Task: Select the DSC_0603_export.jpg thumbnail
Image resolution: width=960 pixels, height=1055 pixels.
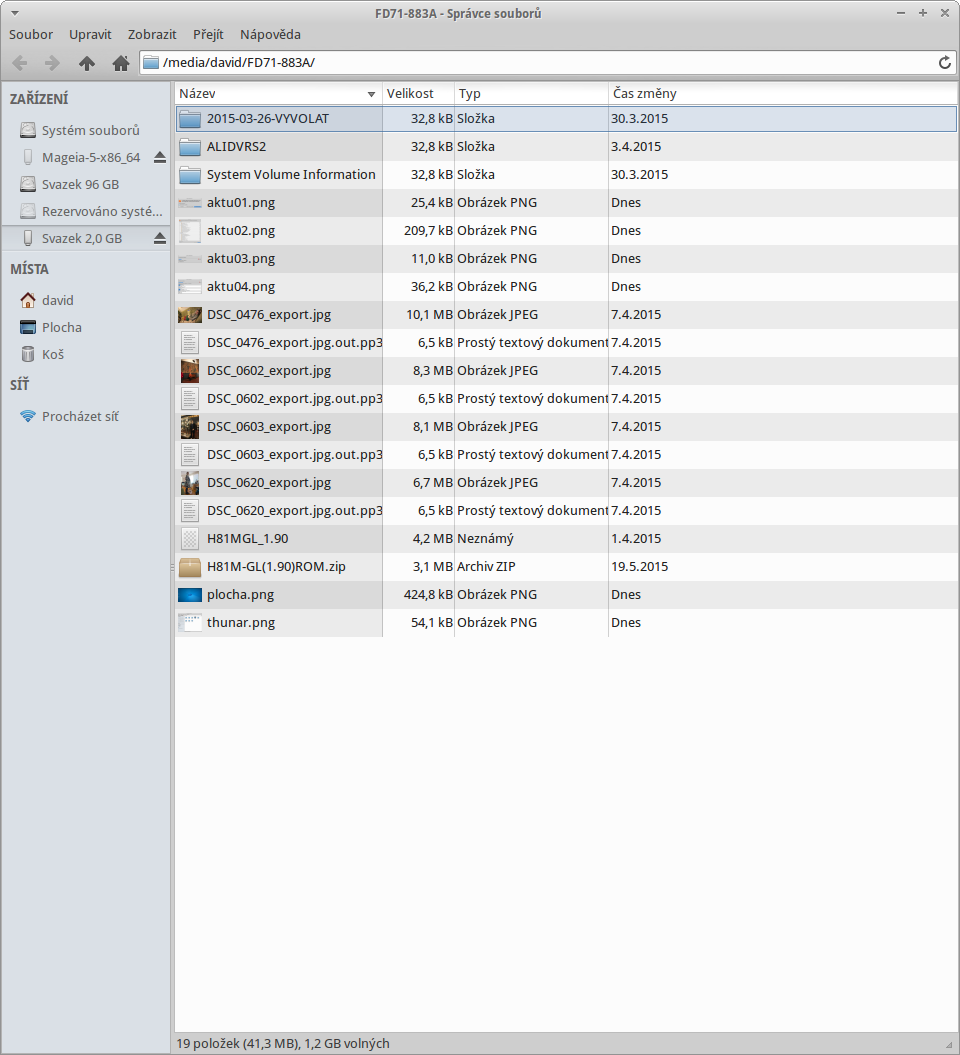Action: (x=190, y=427)
